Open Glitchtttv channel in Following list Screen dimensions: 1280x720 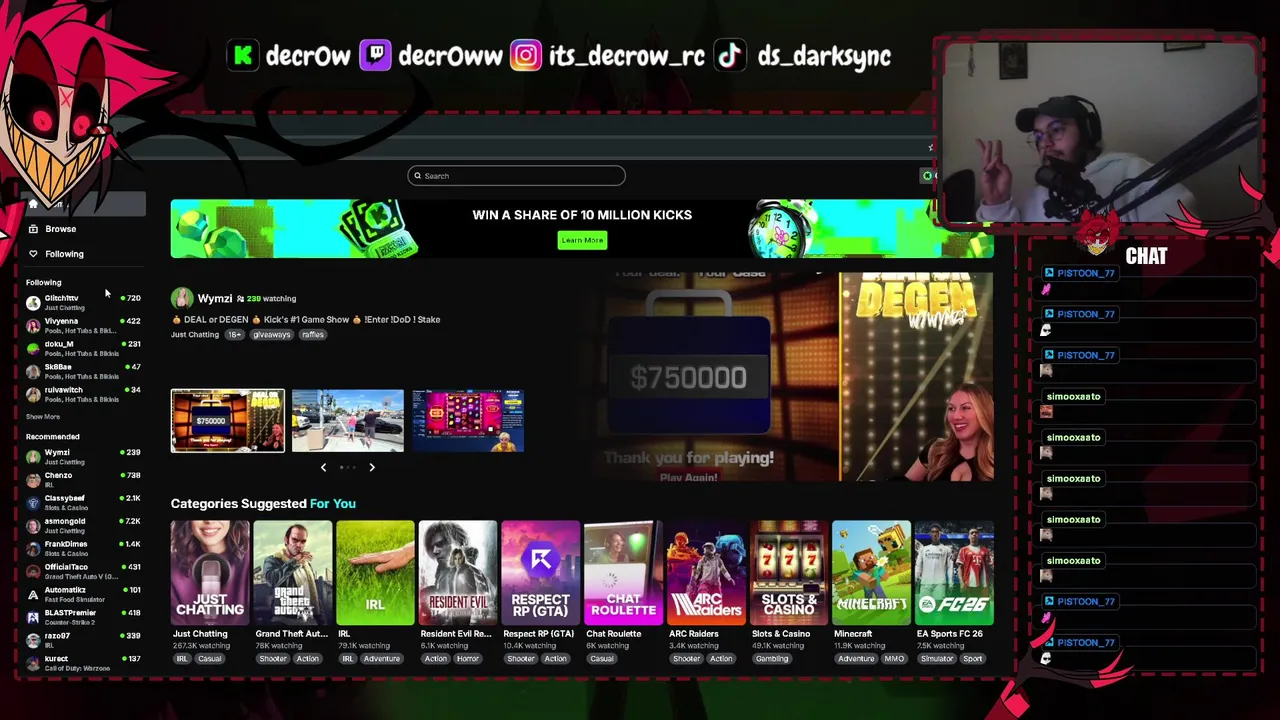click(84, 302)
